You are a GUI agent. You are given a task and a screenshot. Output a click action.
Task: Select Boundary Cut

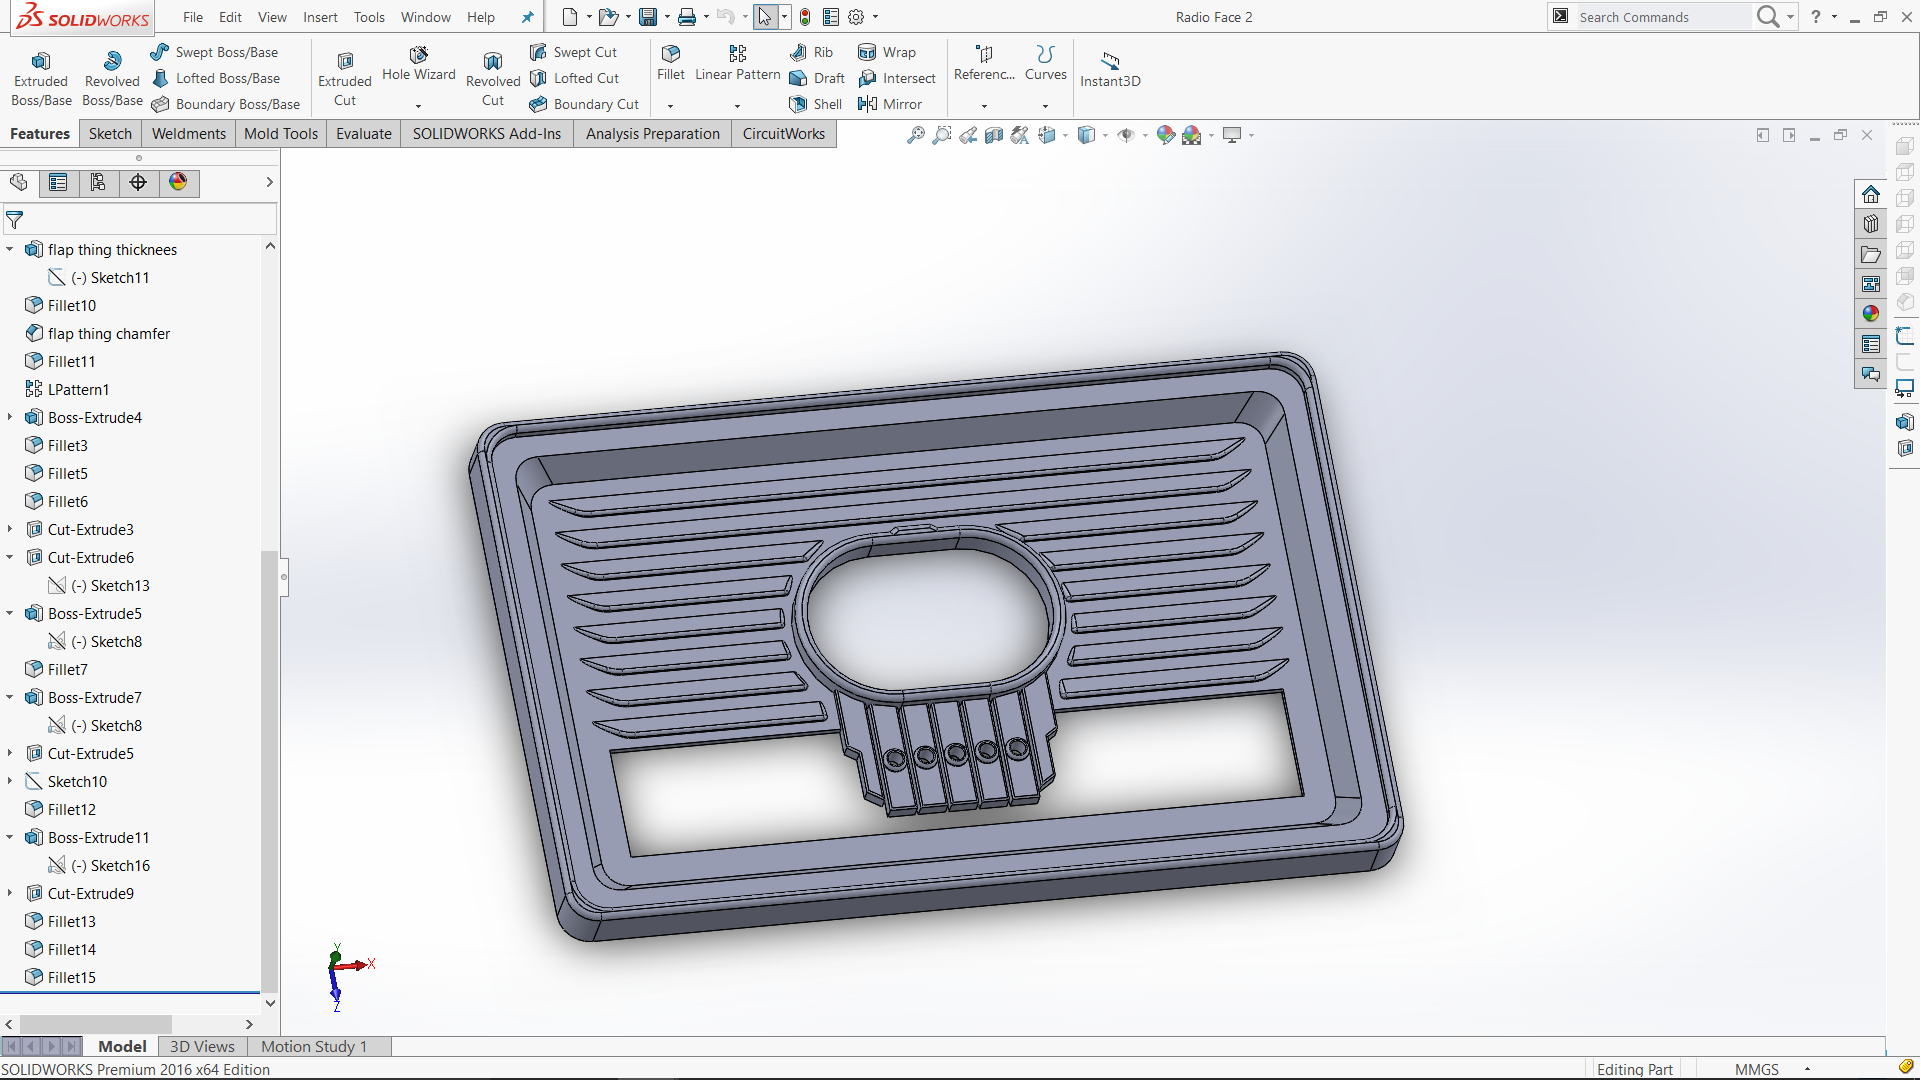(x=585, y=104)
